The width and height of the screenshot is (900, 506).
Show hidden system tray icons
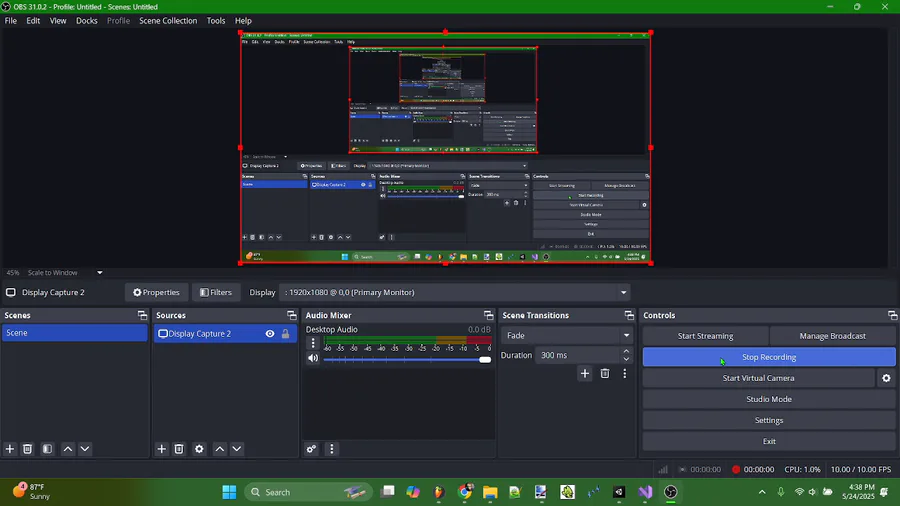(762, 492)
